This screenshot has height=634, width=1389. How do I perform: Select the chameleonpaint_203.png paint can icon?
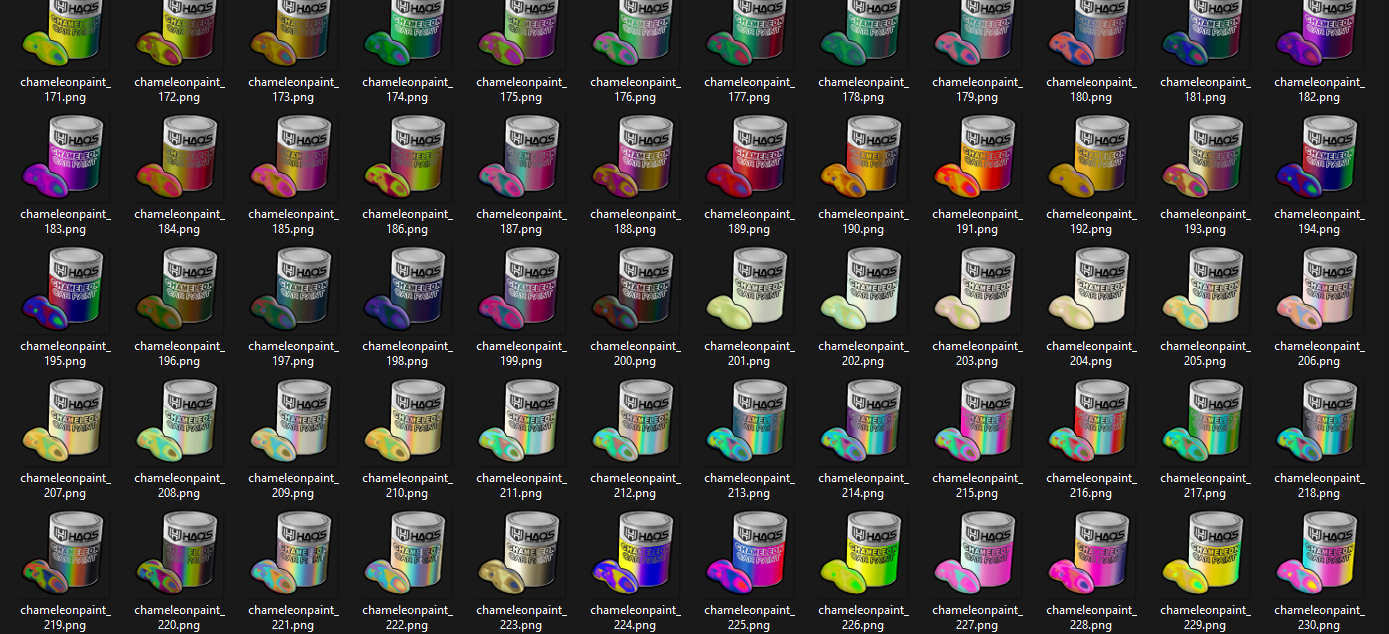[977, 289]
